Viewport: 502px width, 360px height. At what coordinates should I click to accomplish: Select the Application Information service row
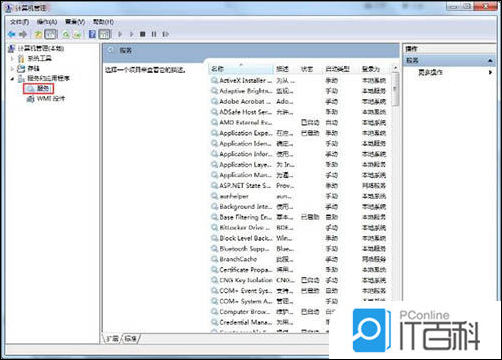299,154
